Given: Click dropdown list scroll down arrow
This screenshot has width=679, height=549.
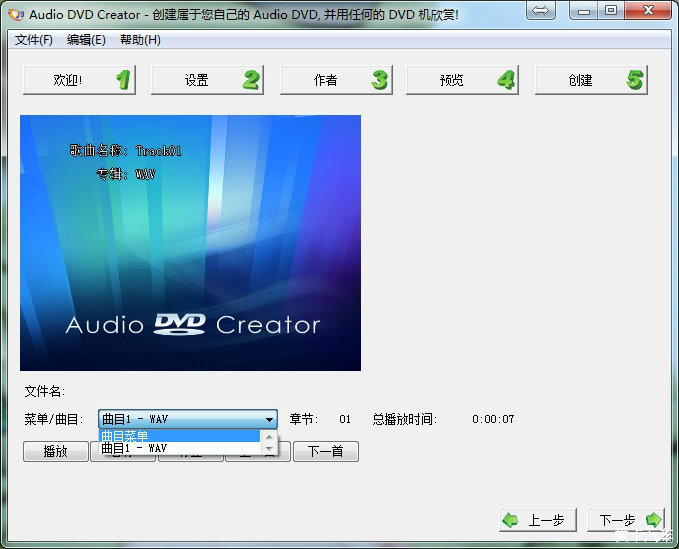Looking at the screenshot, I should (270, 449).
